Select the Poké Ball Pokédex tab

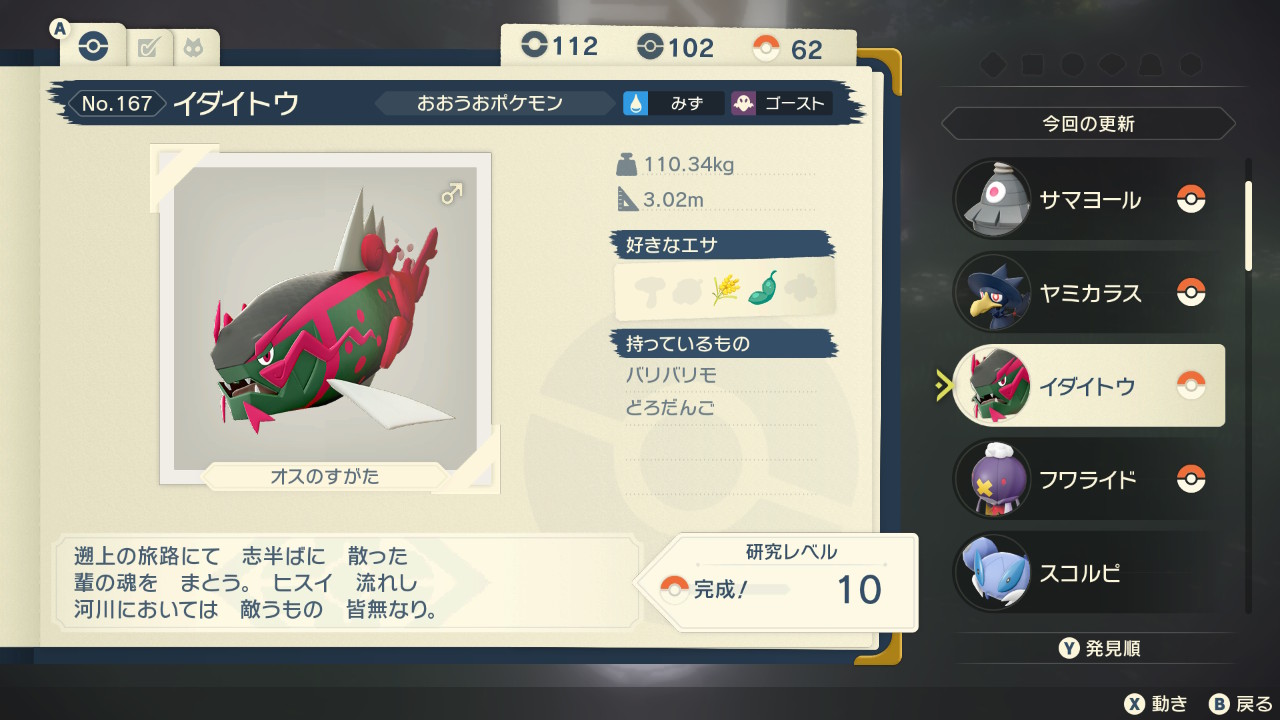93,47
